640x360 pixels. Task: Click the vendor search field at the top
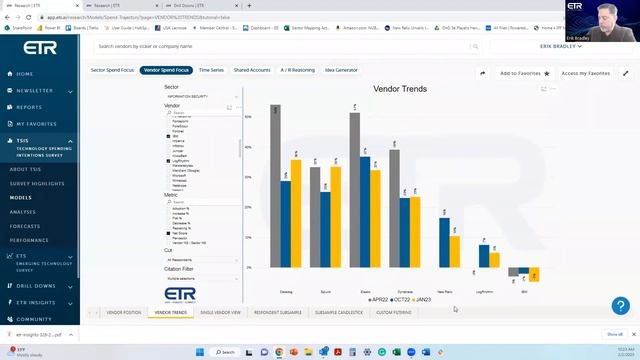coord(288,47)
